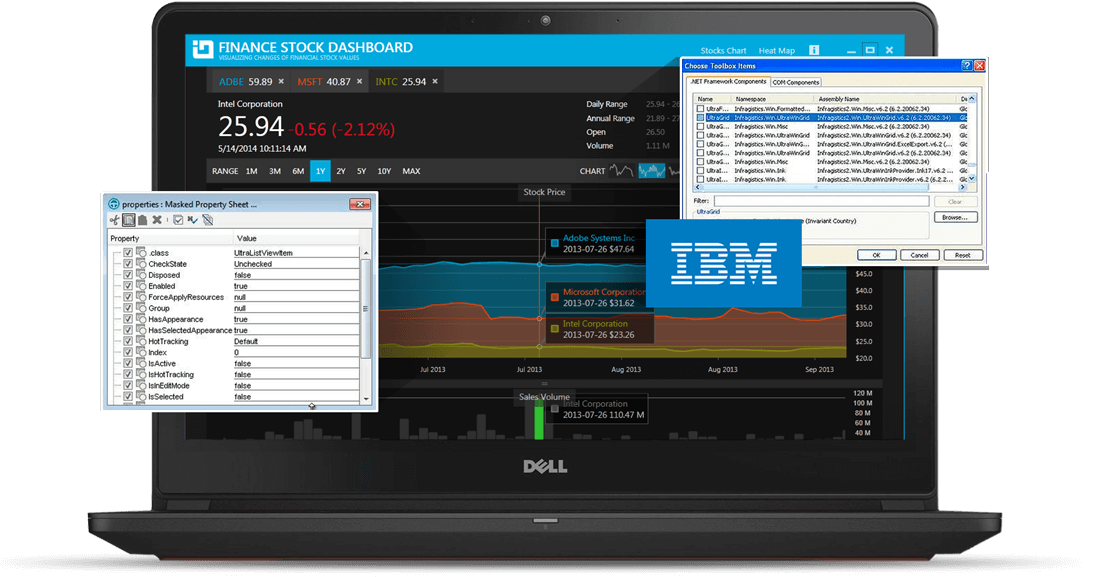Click the Browse... button

[x=954, y=217]
